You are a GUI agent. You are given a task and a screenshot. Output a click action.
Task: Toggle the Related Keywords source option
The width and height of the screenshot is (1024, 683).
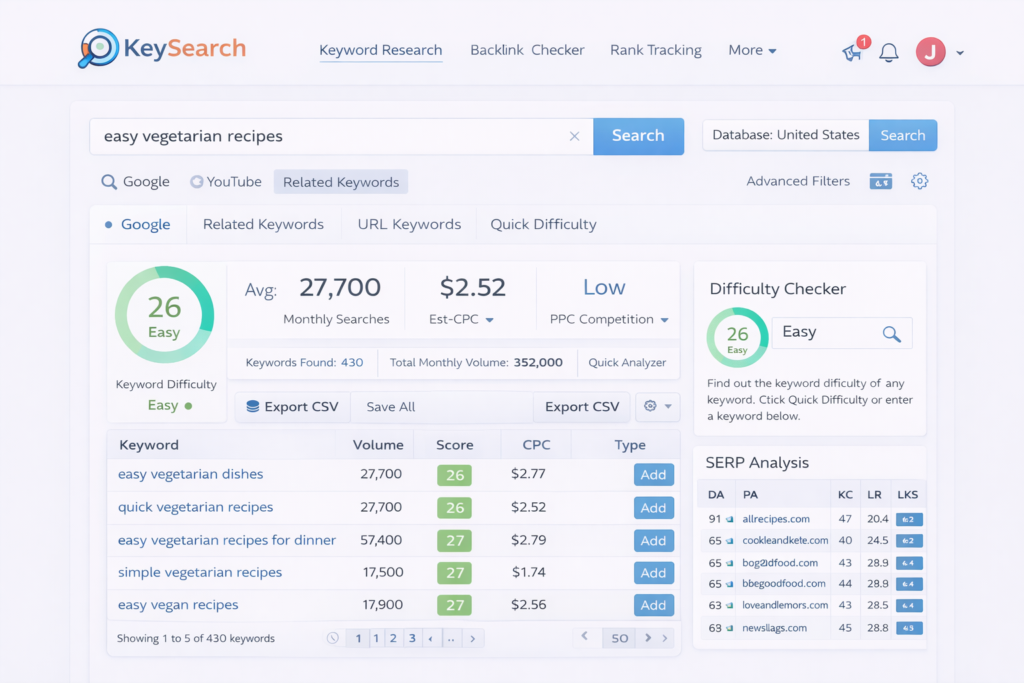(340, 182)
